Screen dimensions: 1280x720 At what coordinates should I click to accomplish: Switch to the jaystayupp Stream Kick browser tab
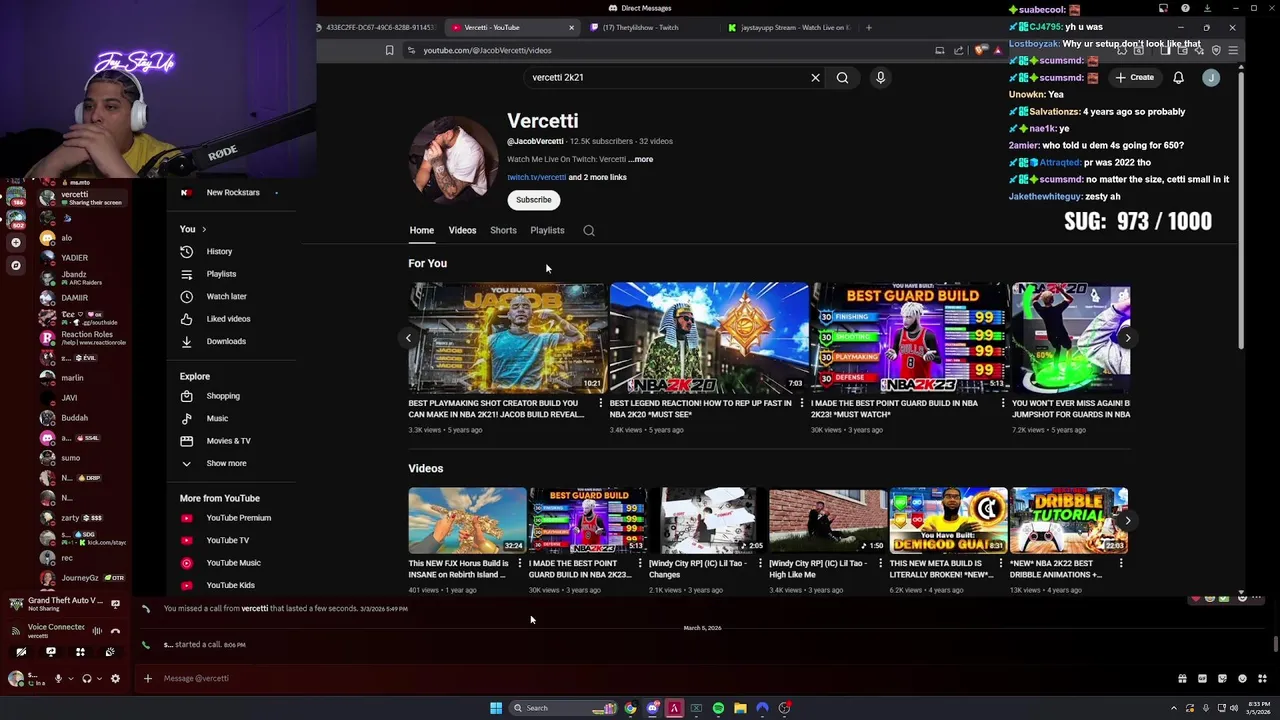(x=790, y=28)
